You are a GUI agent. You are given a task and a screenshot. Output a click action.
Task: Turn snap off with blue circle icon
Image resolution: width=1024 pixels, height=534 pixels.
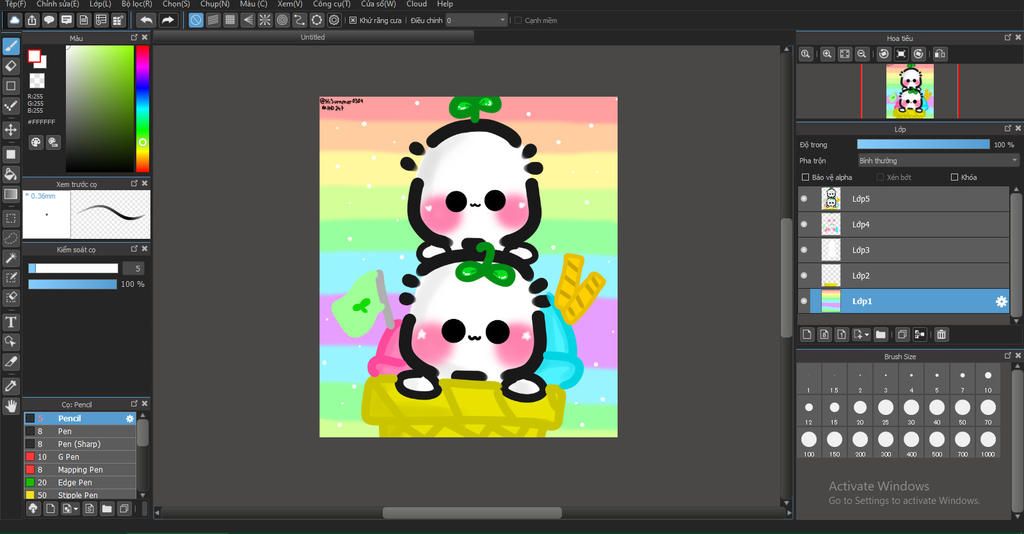196,20
